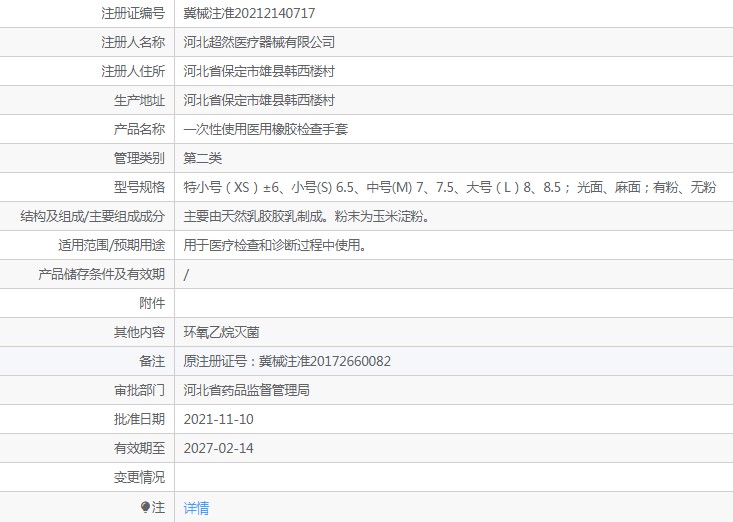Select the 型号规格 specification text

click(450, 187)
